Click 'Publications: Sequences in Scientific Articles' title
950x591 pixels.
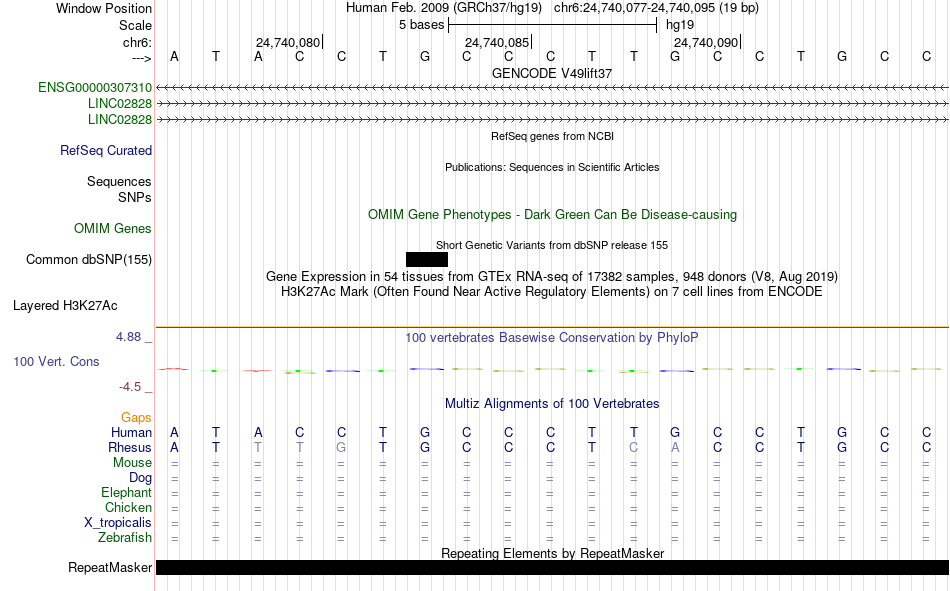pyautogui.click(x=552, y=167)
